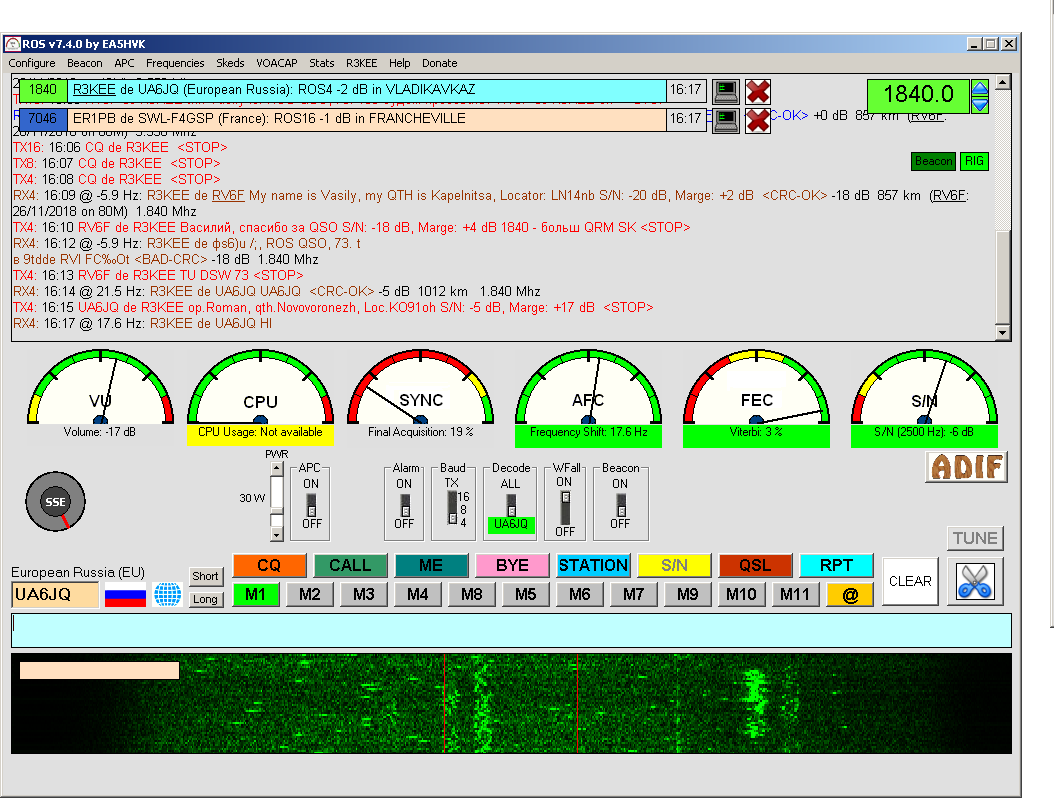Click the Russian flag icon
Image resolution: width=1054 pixels, height=798 pixels.
tap(125, 594)
